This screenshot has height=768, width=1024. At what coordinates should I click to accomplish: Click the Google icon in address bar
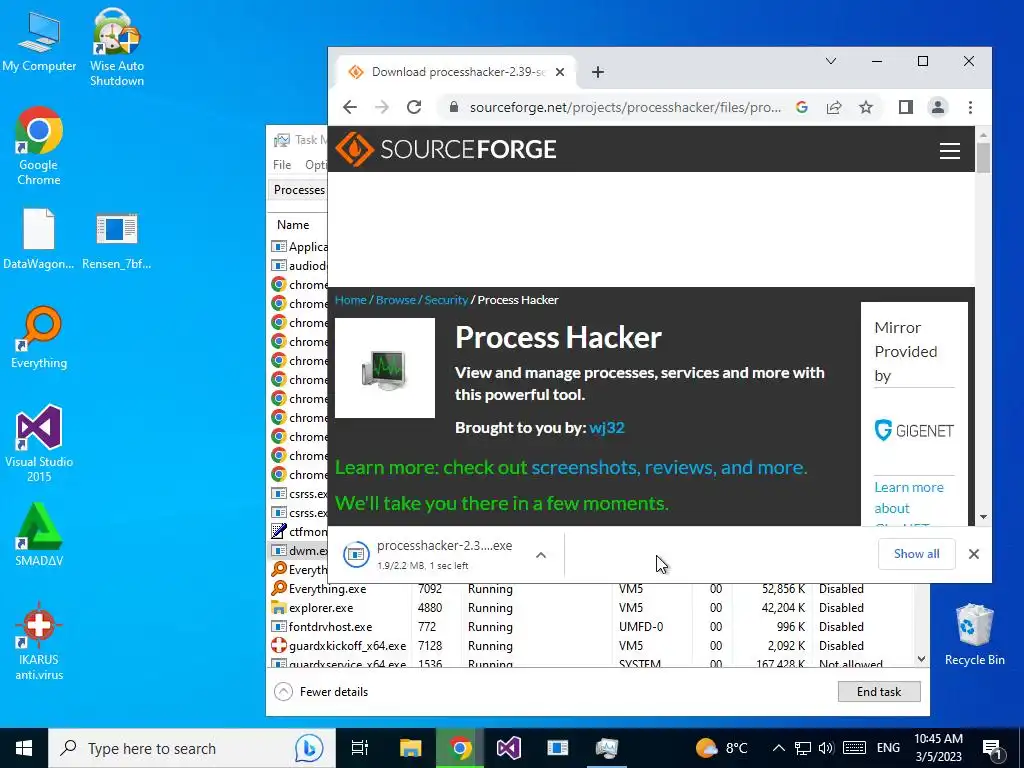(802, 107)
